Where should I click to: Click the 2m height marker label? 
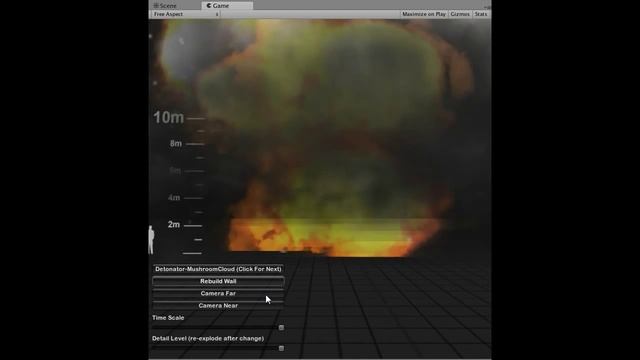point(173,224)
